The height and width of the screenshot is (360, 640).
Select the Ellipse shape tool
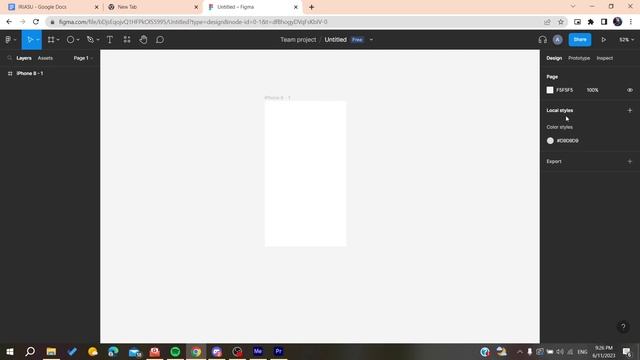pyautogui.click(x=70, y=40)
